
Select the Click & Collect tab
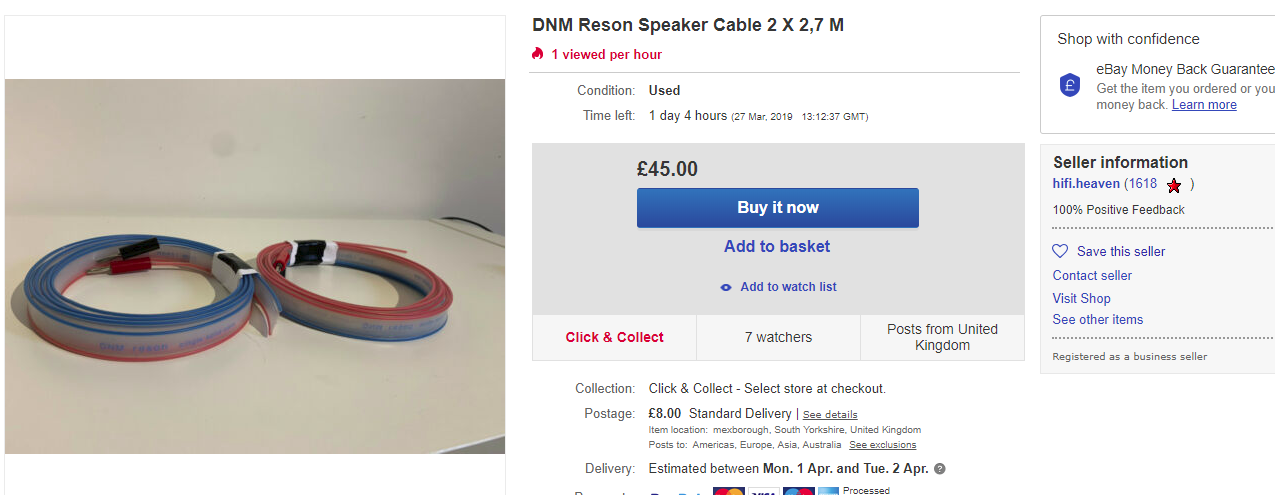pyautogui.click(x=614, y=338)
